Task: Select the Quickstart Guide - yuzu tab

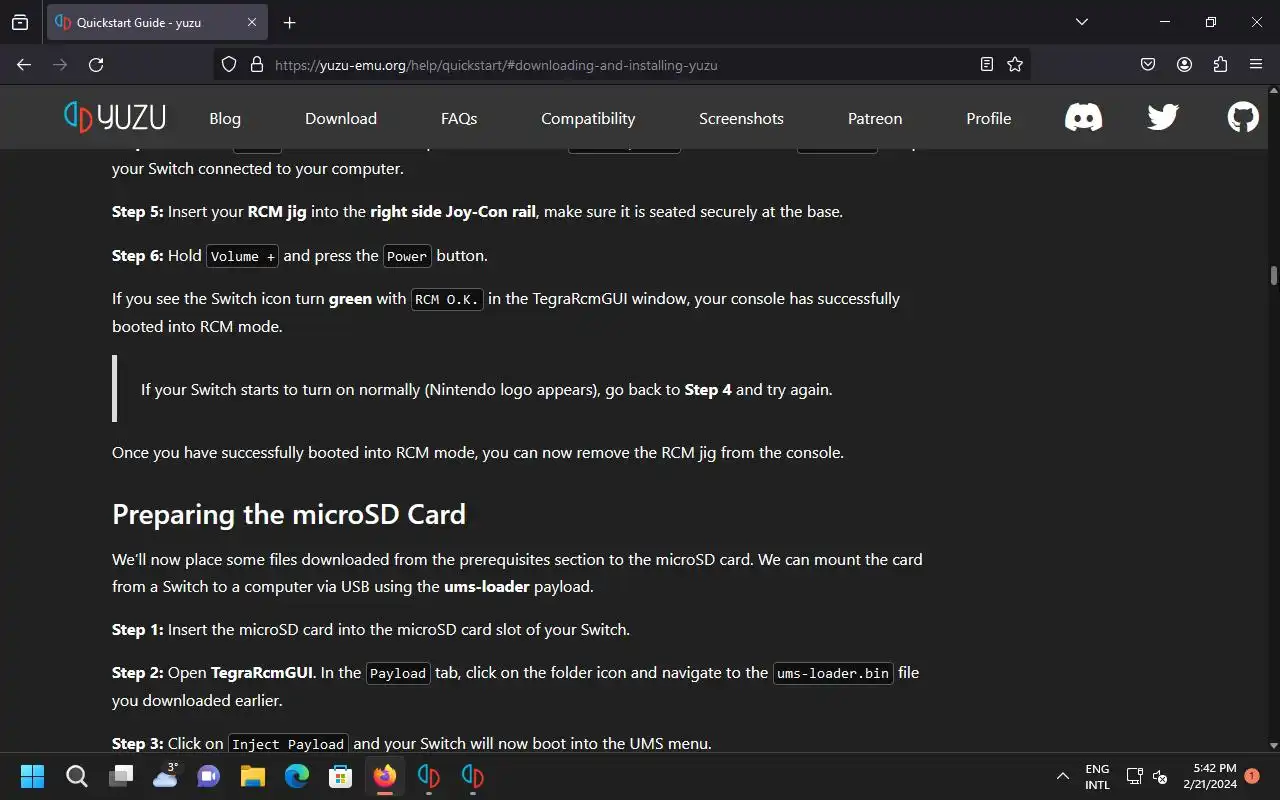Action: pyautogui.click(x=155, y=22)
